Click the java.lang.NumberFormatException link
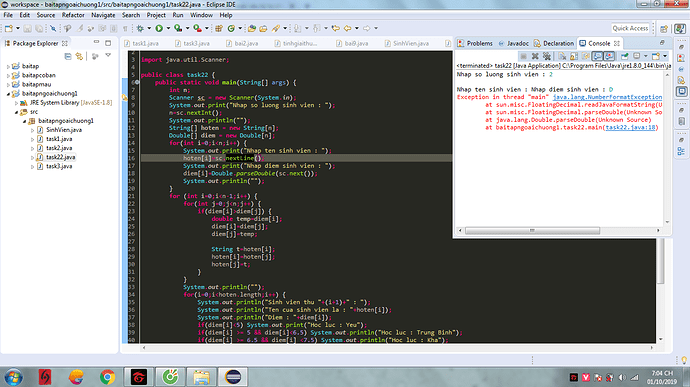690x387 pixels. [x=607, y=97]
